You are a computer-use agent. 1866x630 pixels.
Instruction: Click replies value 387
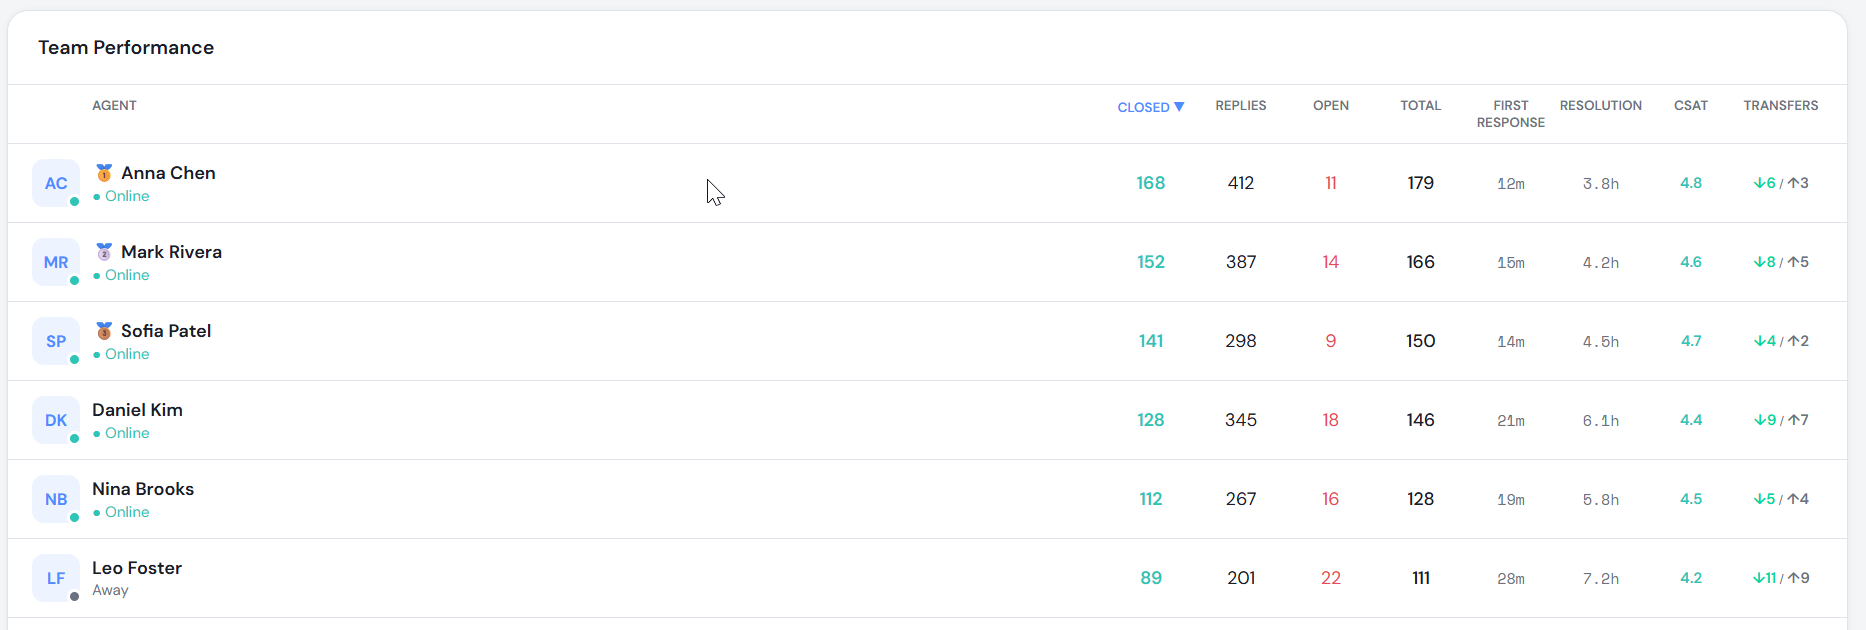click(1241, 262)
